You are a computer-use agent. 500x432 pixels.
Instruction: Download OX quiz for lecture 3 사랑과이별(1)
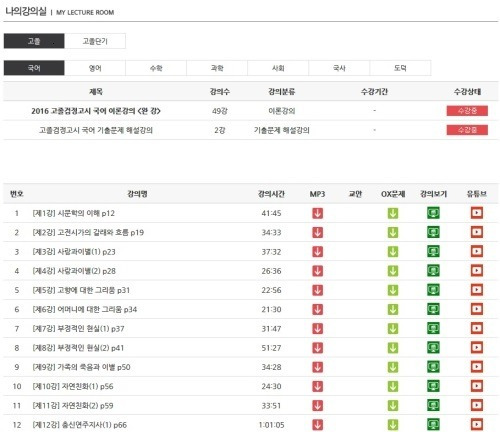[393, 252]
